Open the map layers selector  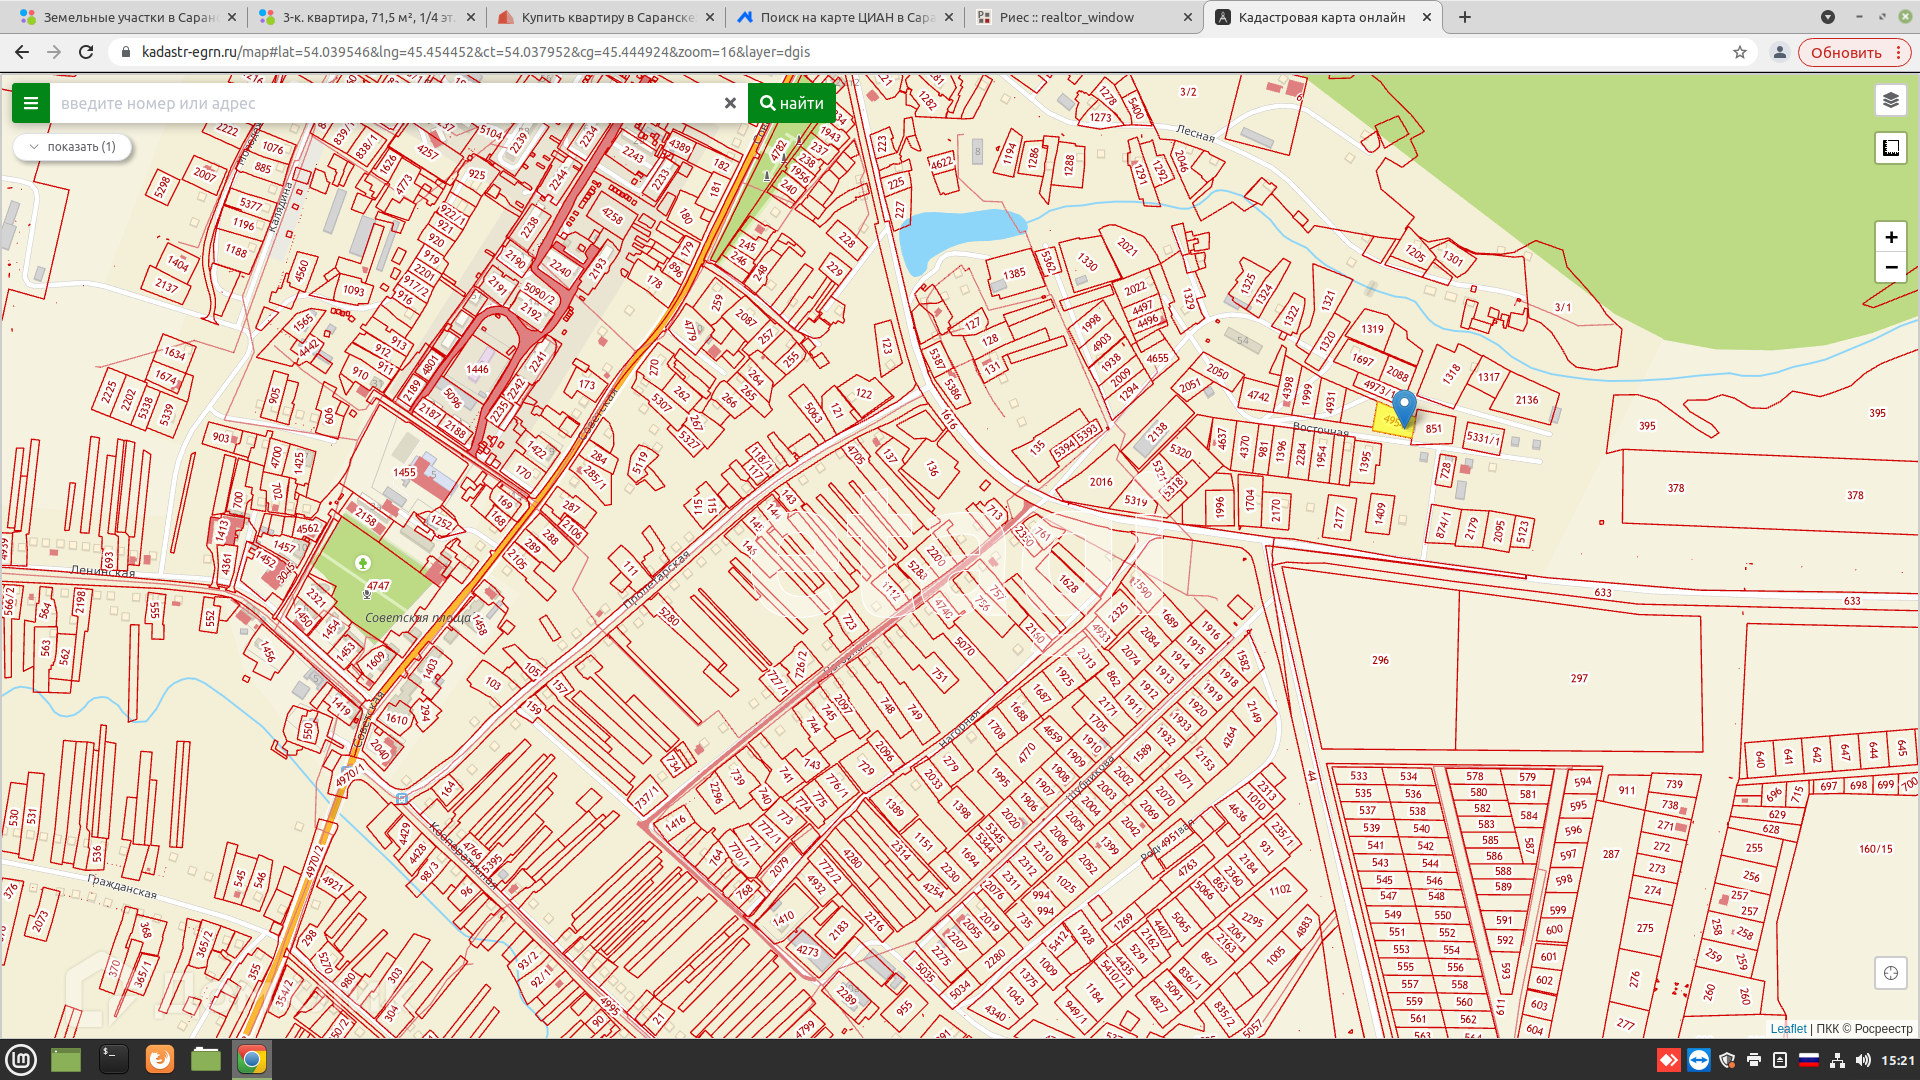[x=1890, y=100]
